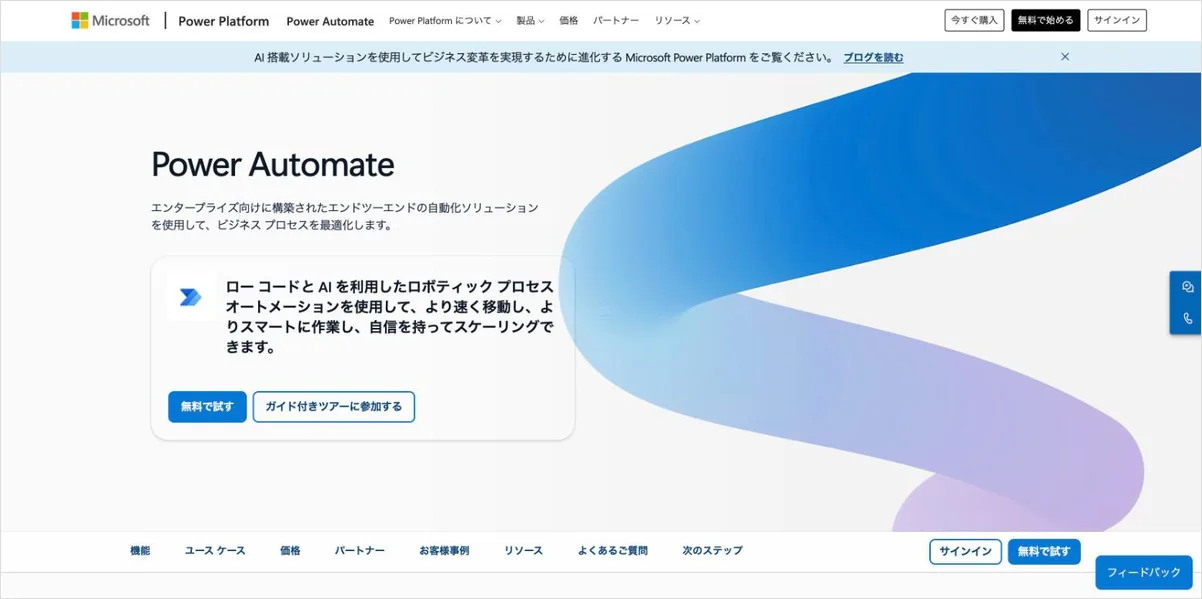This screenshot has height=599, width=1202.
Task: Click the Microsoft logo
Action: click(x=110, y=20)
